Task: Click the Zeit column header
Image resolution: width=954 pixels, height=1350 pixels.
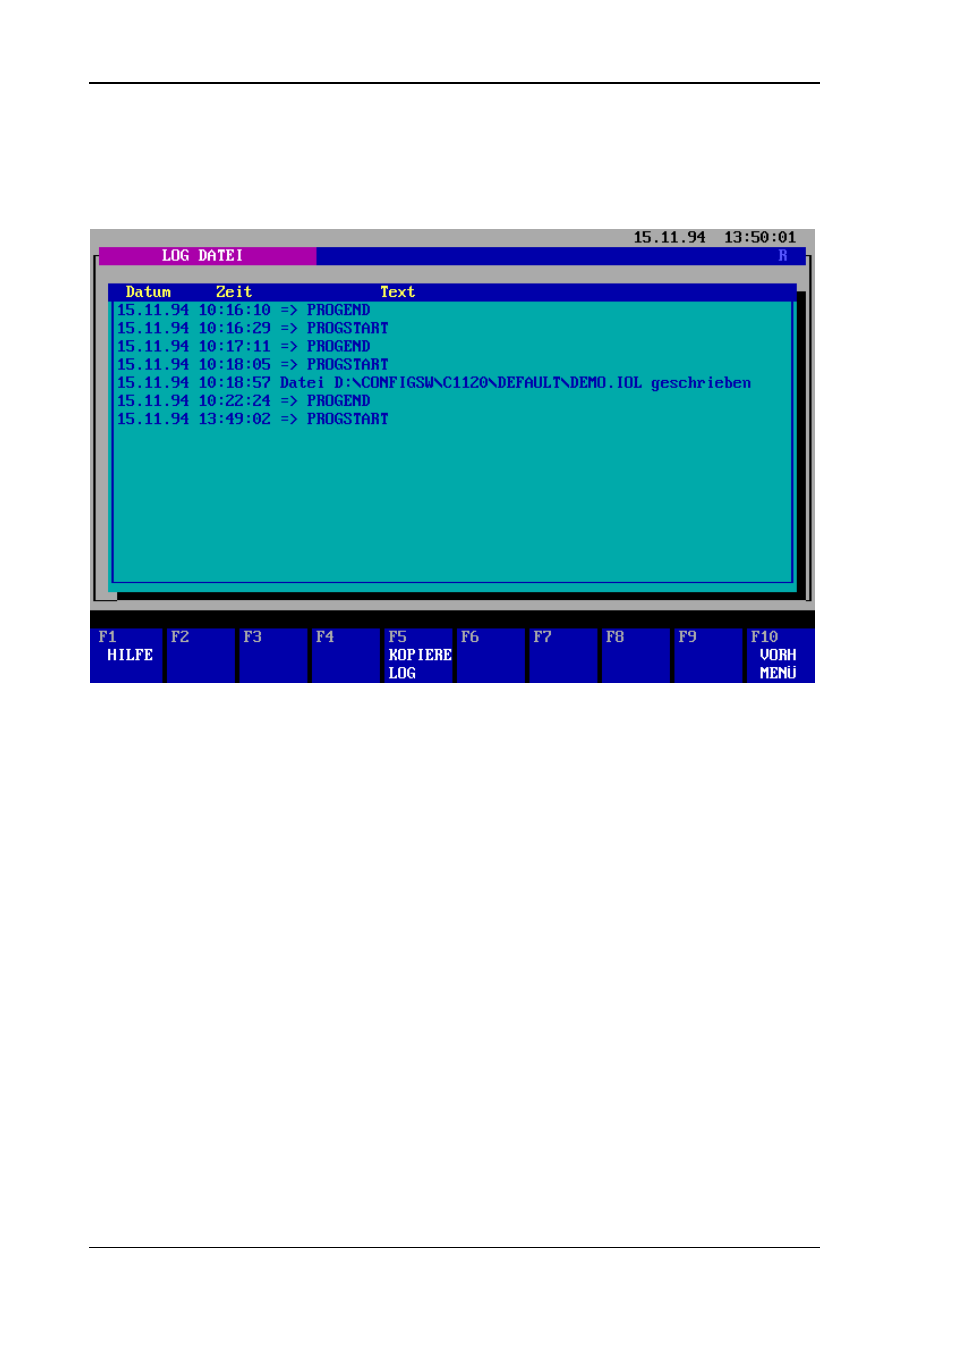Action: tap(234, 292)
